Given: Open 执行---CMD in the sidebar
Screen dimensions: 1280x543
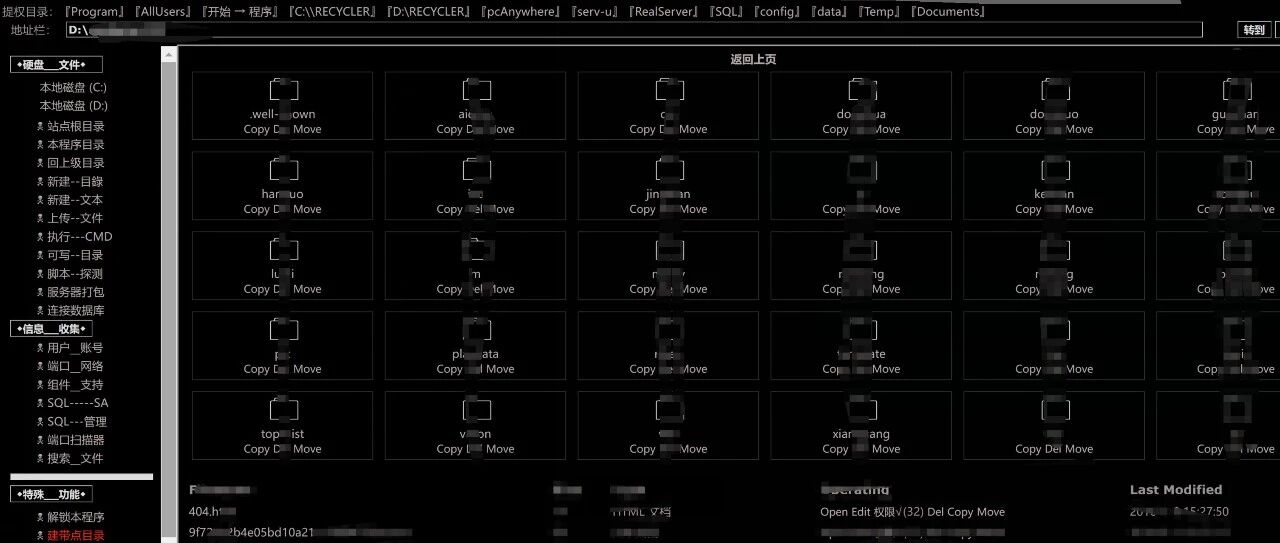Looking at the screenshot, I should [80, 237].
